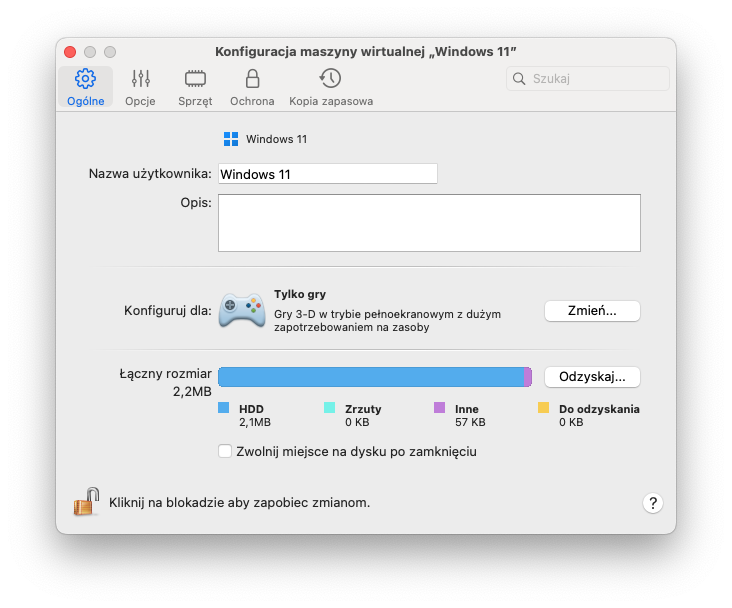Viewport: 732px width, 608px height.
Task: Click the Windows 11 name next to logo
Action: point(276,139)
